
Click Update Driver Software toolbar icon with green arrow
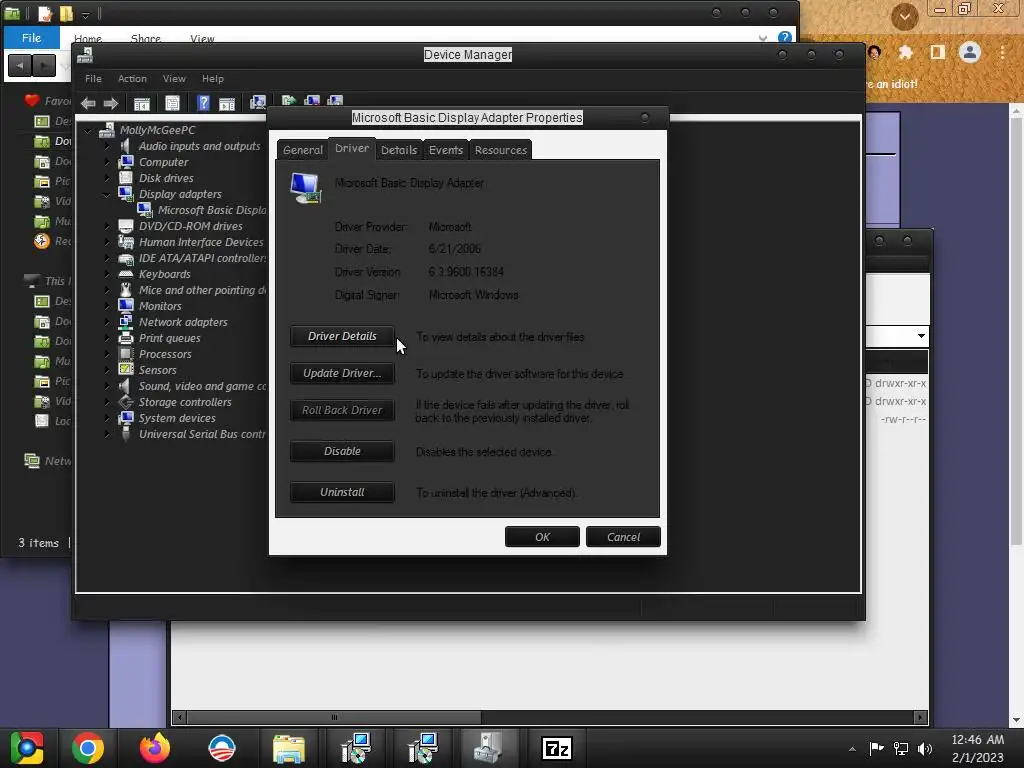tap(289, 101)
